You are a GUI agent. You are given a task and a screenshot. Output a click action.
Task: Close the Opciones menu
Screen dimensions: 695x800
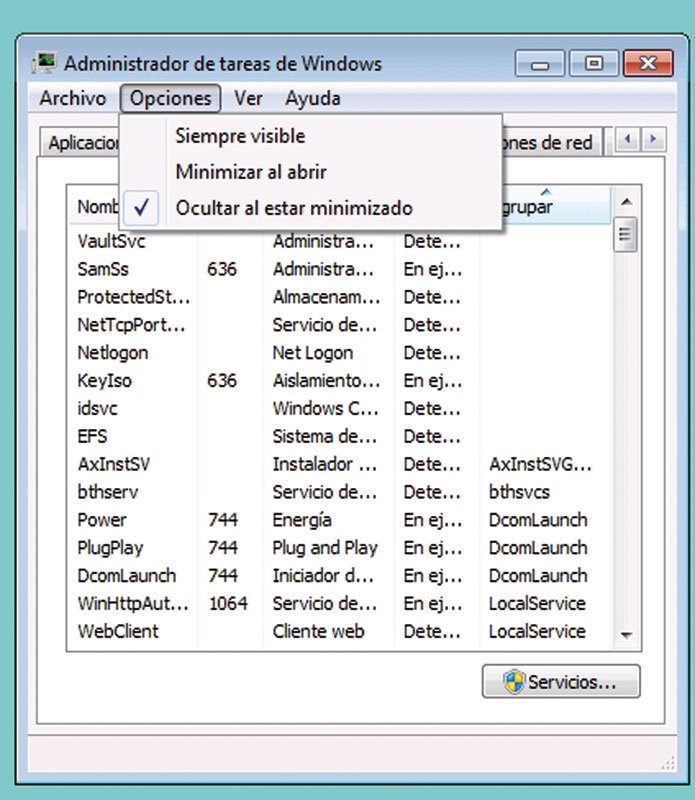(170, 98)
